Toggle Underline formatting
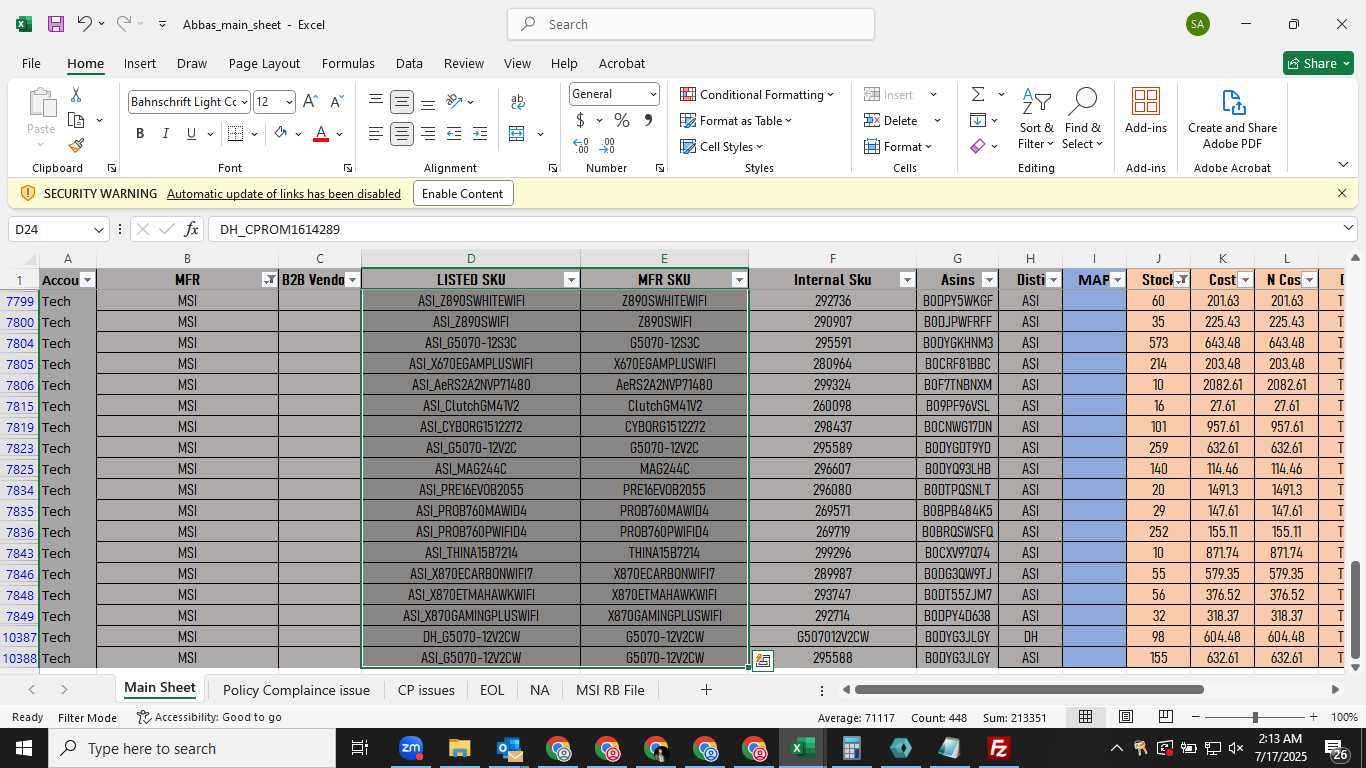 click(191, 133)
